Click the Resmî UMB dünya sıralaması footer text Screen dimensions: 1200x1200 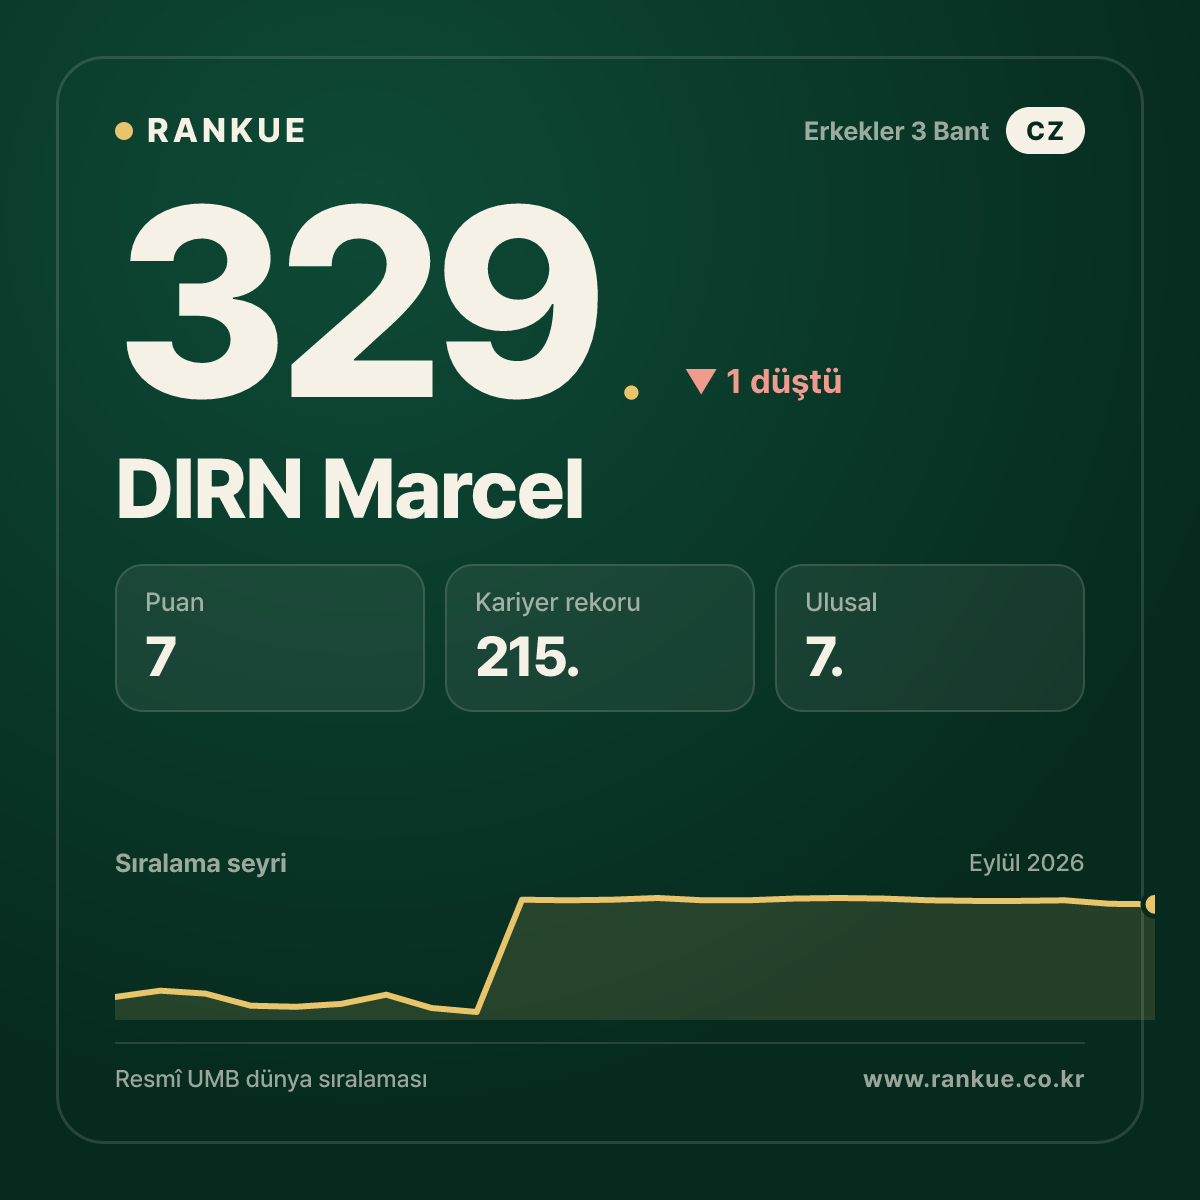tap(271, 1080)
